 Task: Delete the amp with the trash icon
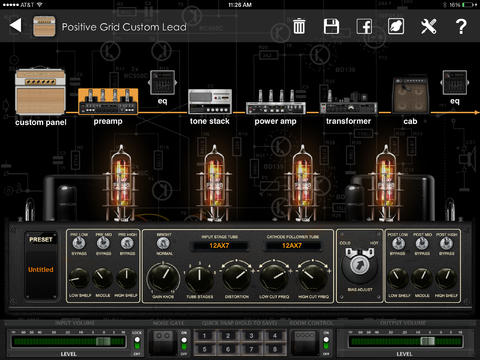[299, 26]
